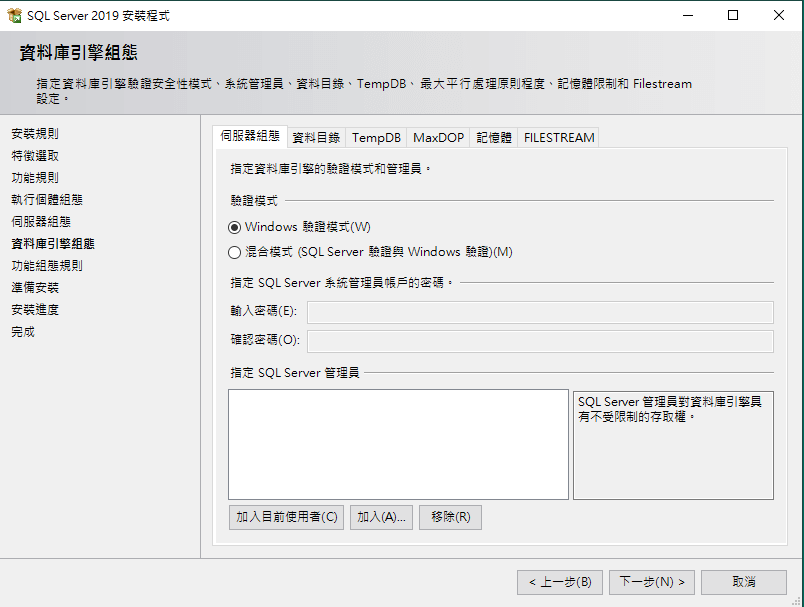Minimize the installer window
804x607 pixels.
pyautogui.click(x=687, y=15)
